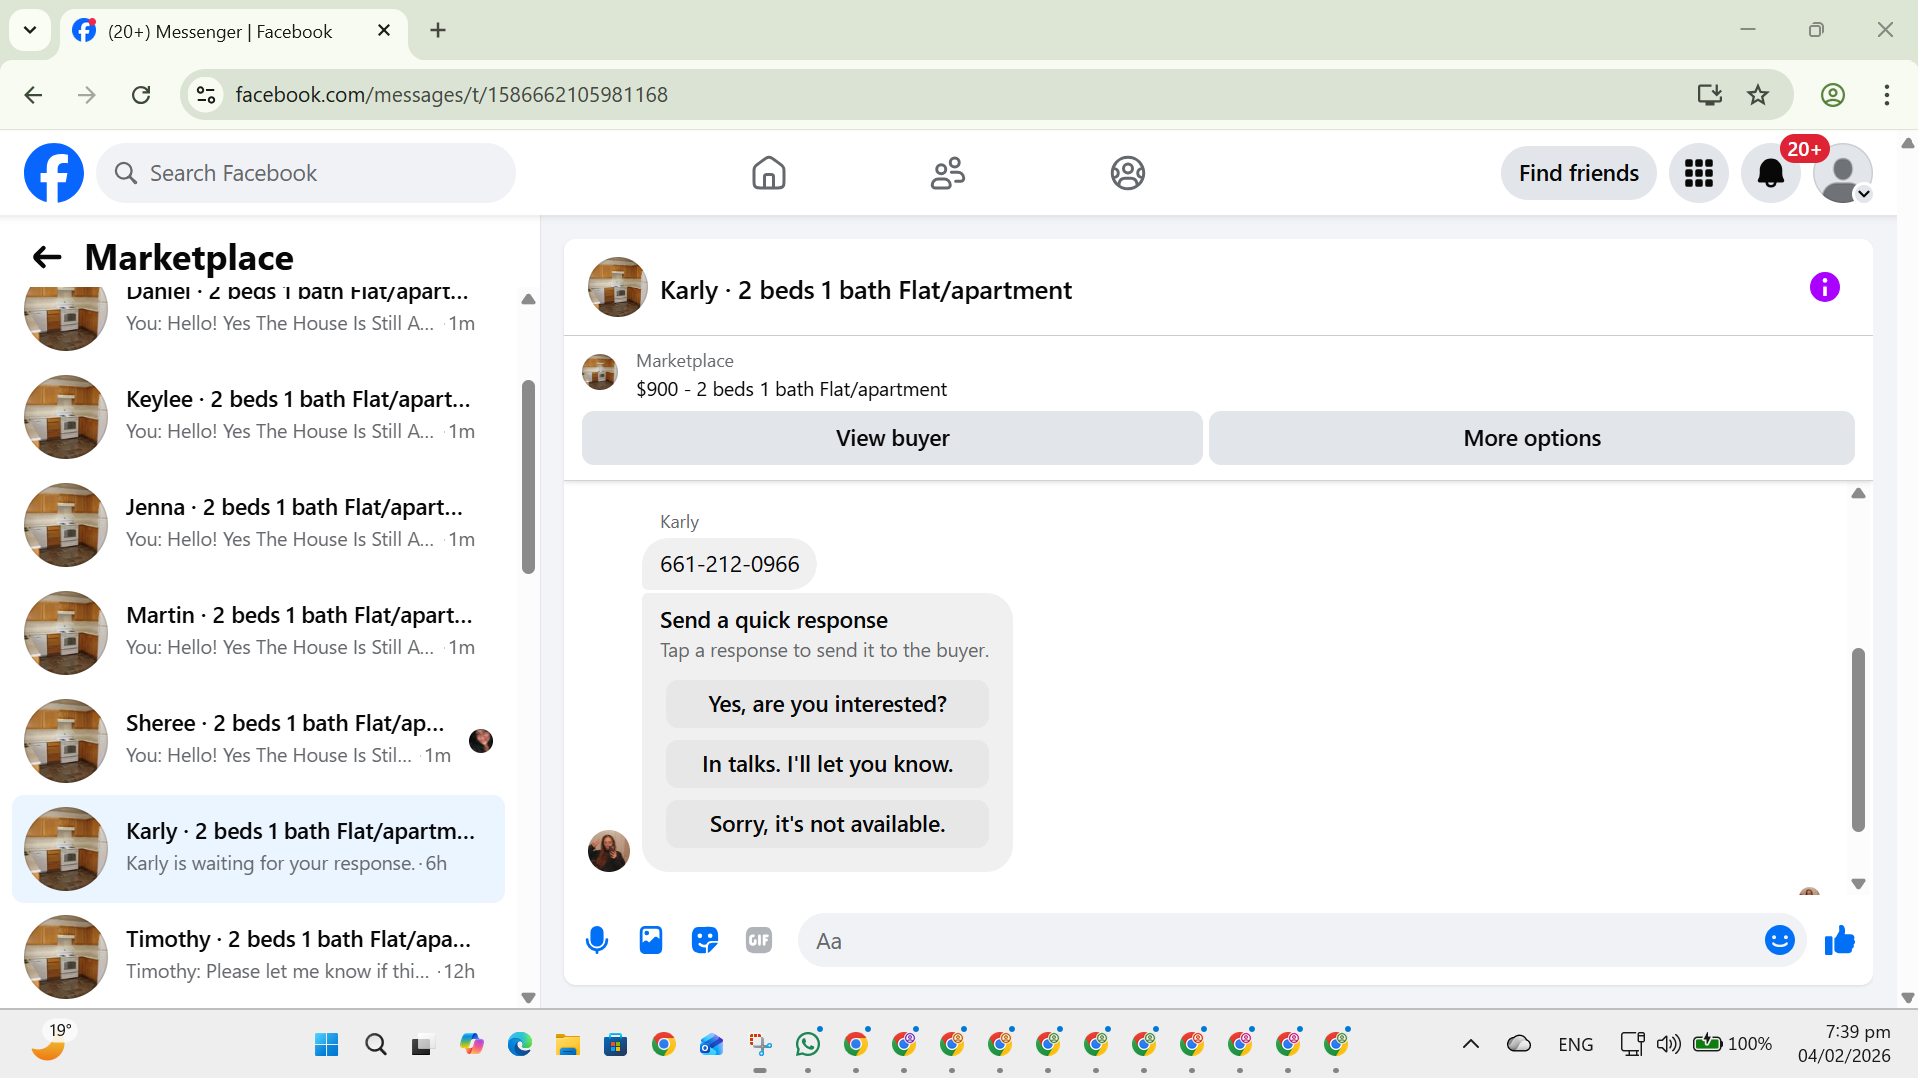Image resolution: width=1918 pixels, height=1078 pixels.
Task: Click the chat messages scrollbar
Action: pyautogui.click(x=1858, y=739)
